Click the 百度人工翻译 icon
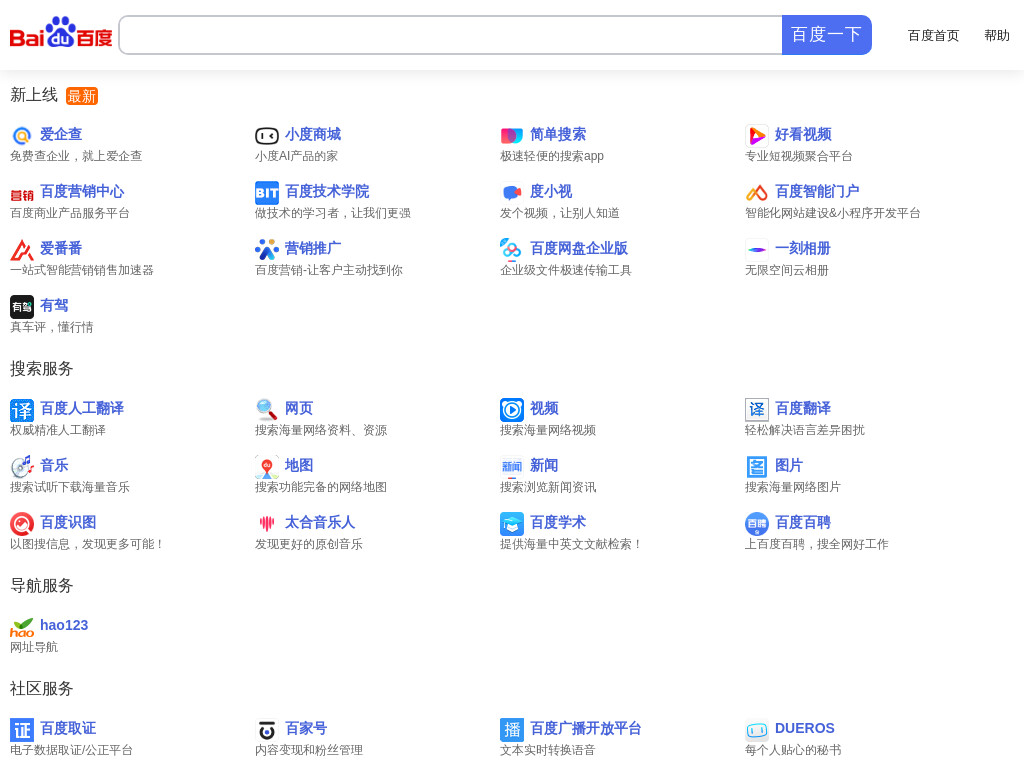 pos(22,410)
